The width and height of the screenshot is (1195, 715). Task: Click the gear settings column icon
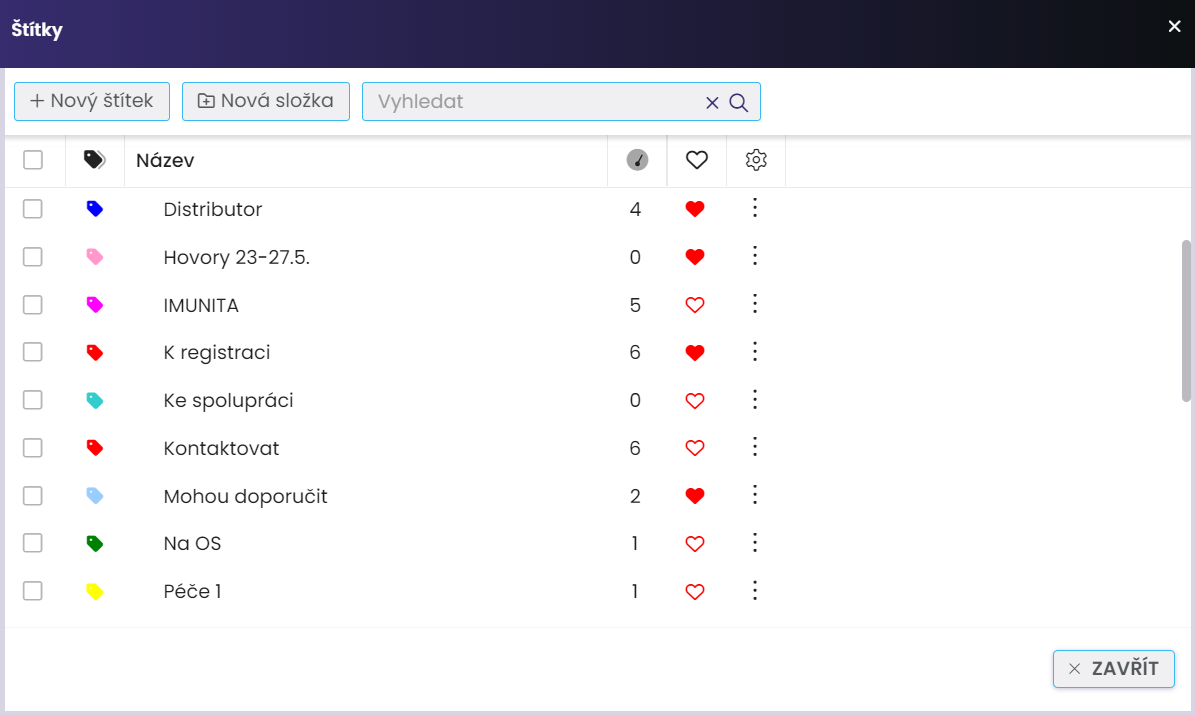click(756, 160)
